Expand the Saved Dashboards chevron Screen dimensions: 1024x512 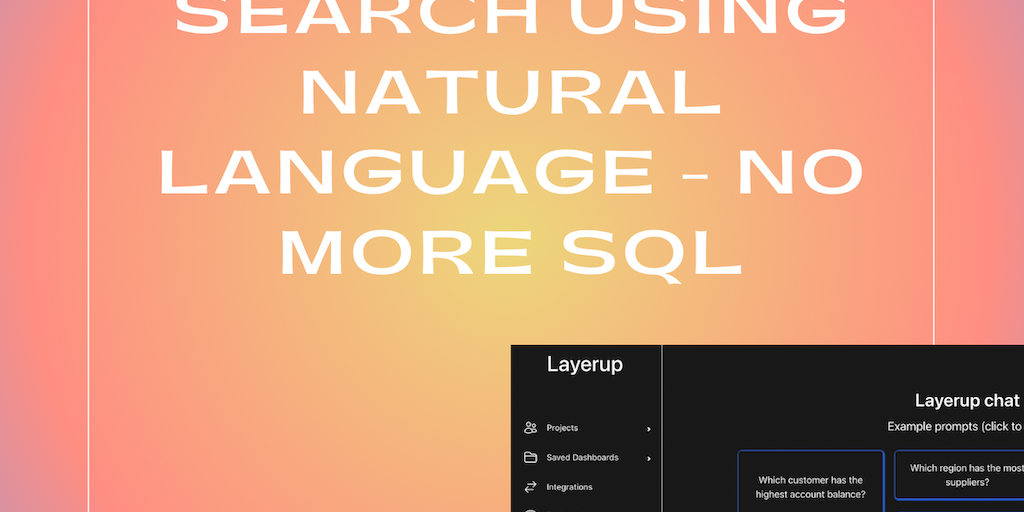click(x=648, y=459)
